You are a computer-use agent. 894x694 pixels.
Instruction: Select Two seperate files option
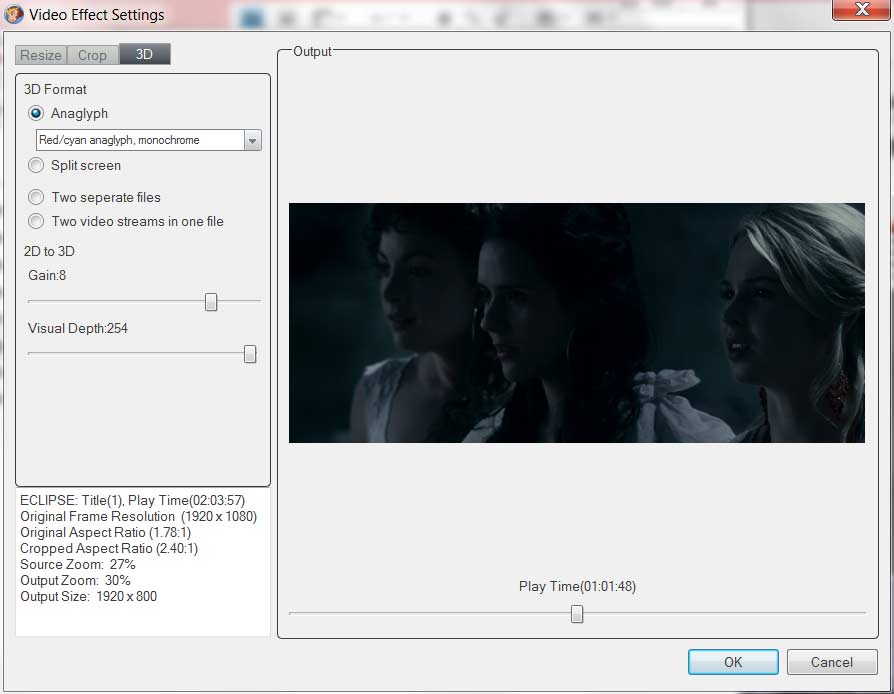(36, 197)
